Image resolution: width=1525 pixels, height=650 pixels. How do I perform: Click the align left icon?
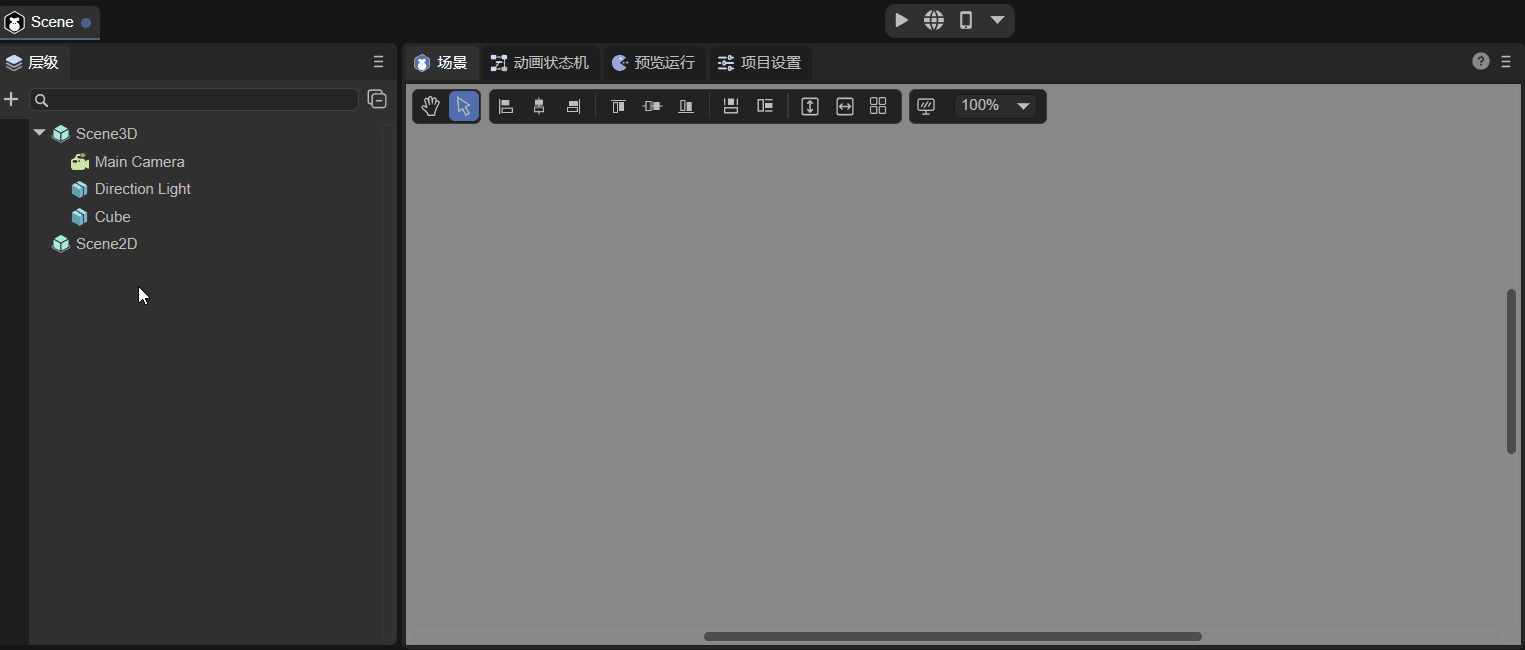506,107
